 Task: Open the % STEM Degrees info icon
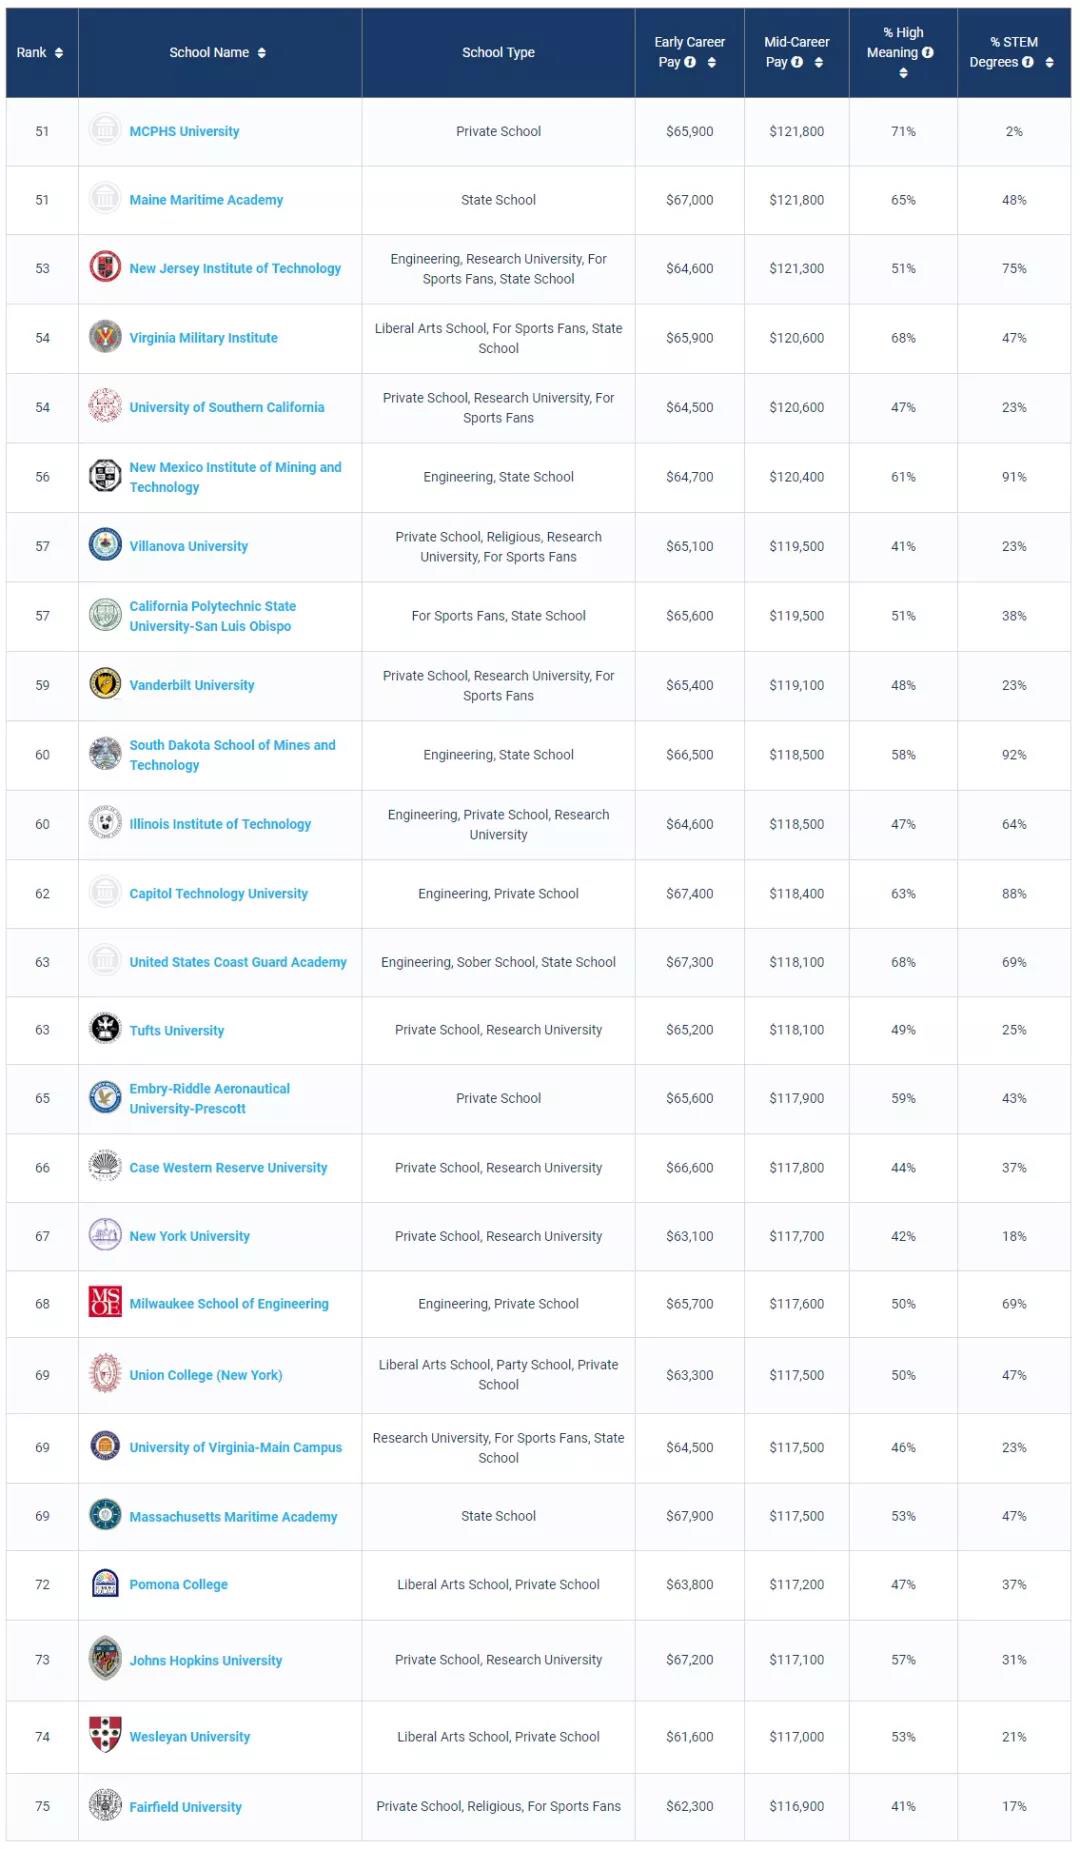(x=1028, y=62)
